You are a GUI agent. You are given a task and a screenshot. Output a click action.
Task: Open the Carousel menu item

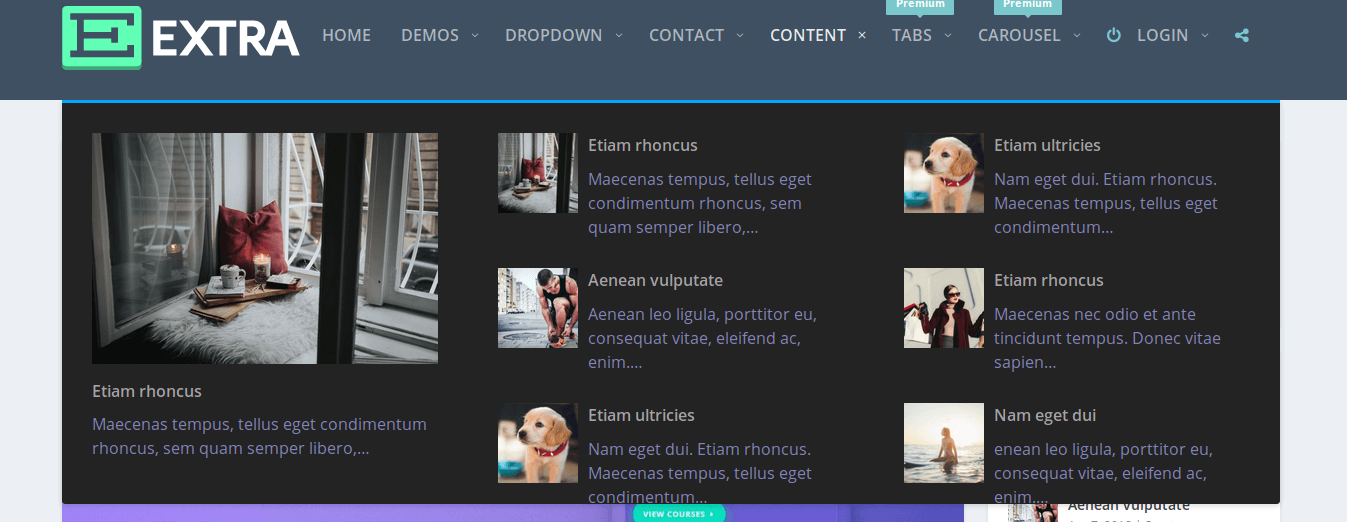pos(1018,36)
